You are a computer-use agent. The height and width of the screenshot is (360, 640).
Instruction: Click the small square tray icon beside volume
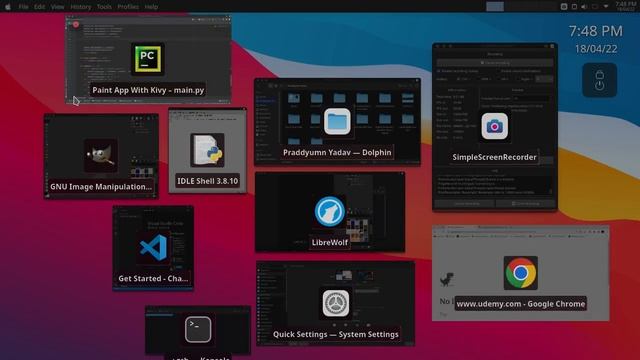click(574, 7)
